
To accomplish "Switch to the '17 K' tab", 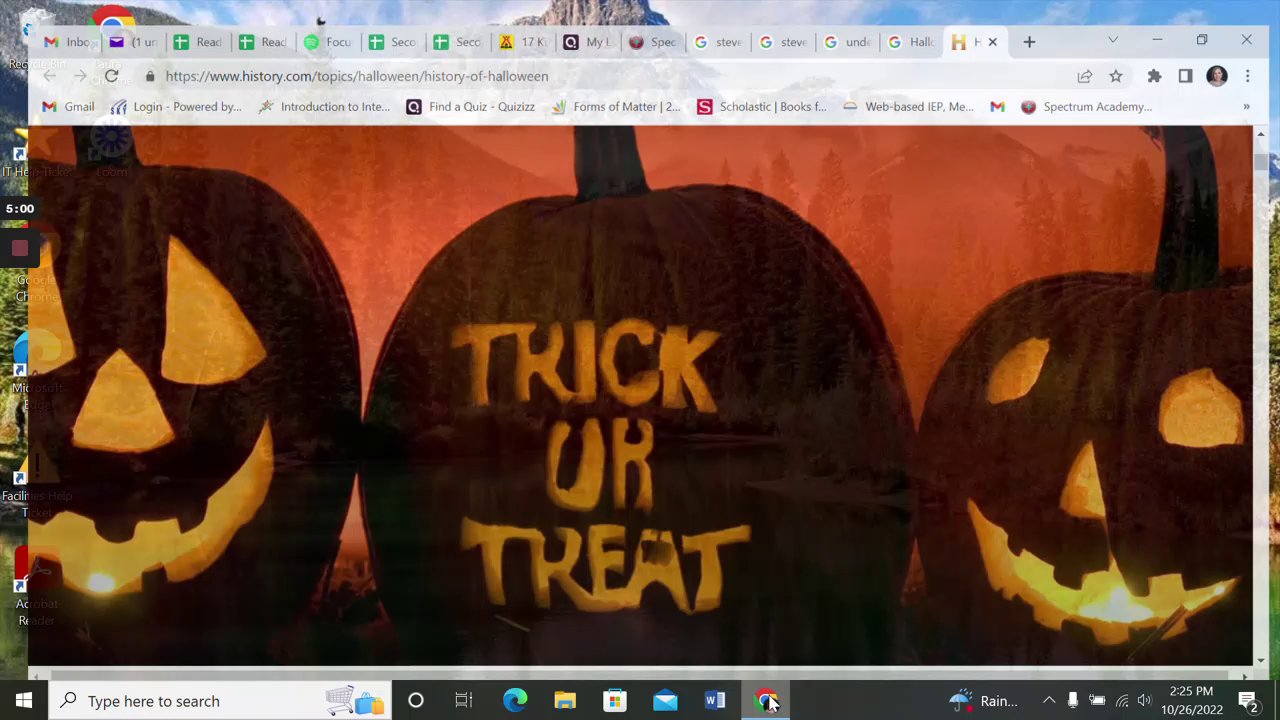I will click(x=522, y=42).
